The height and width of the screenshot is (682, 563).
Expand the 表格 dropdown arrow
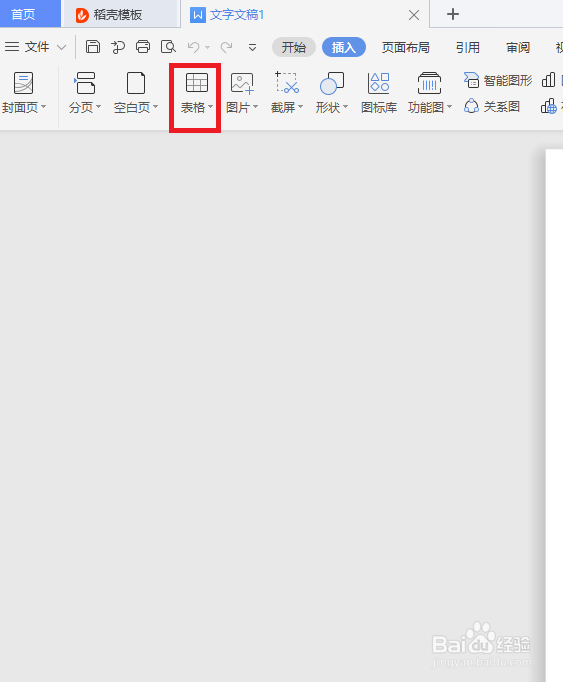click(211, 107)
